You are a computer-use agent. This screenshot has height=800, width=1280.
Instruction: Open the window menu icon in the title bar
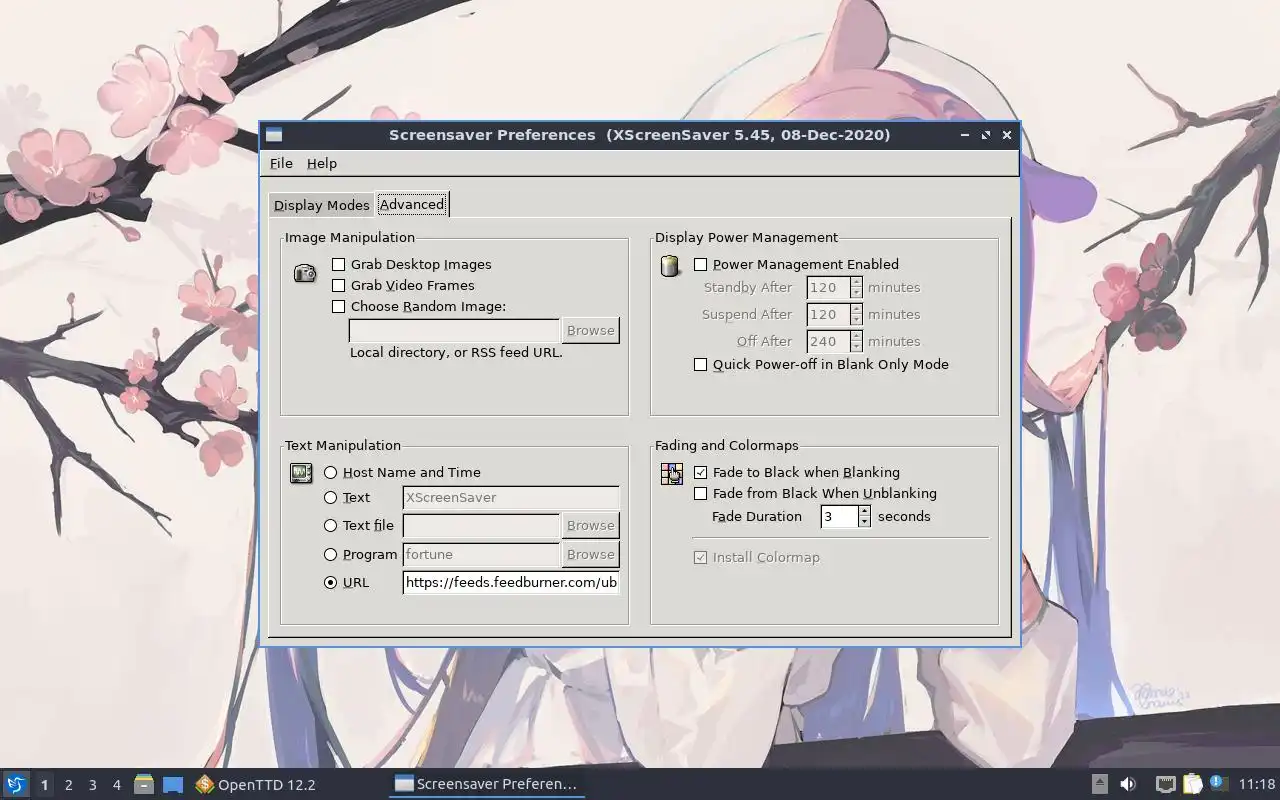coord(273,135)
